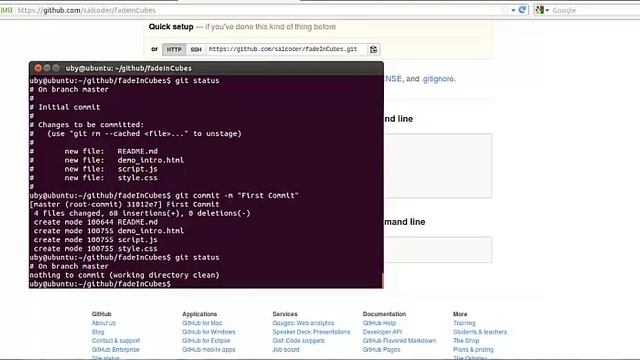The image size is (640, 360).
Task: Open the GitHub Pages link
Action: (x=381, y=349)
